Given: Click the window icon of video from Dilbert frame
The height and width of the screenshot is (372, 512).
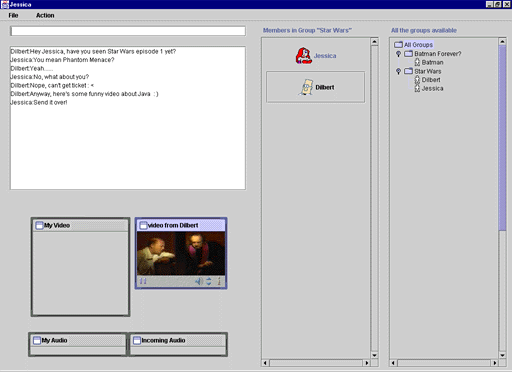Looking at the screenshot, I should [x=143, y=225].
